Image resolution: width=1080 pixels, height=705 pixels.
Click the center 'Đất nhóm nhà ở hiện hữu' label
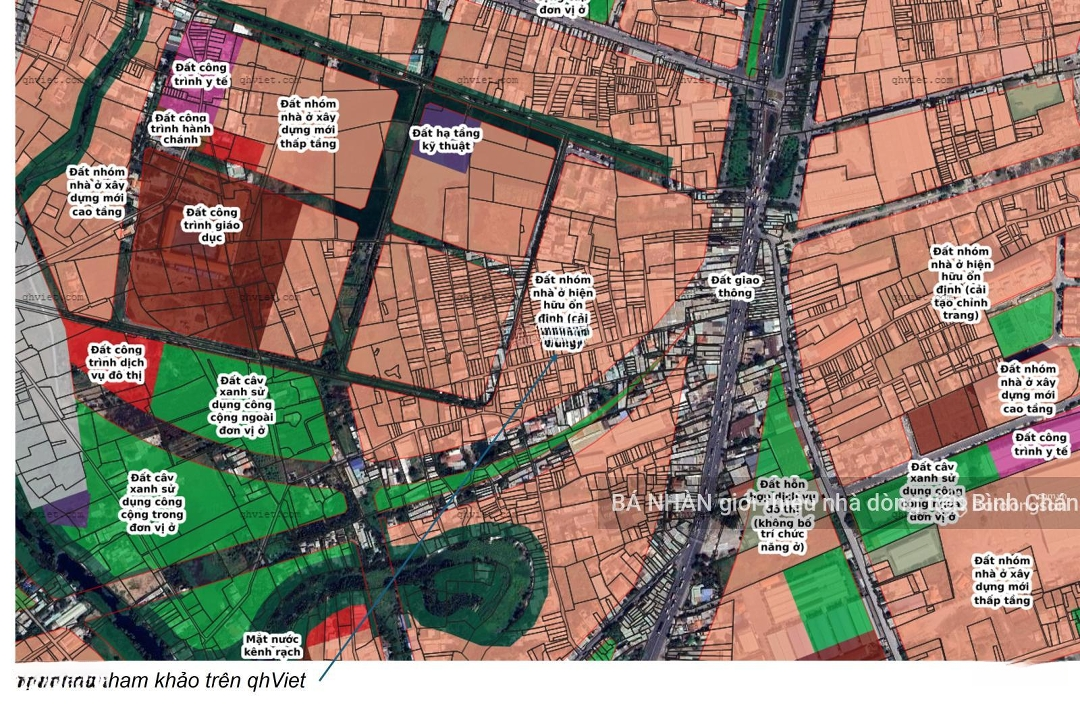pyautogui.click(x=562, y=312)
